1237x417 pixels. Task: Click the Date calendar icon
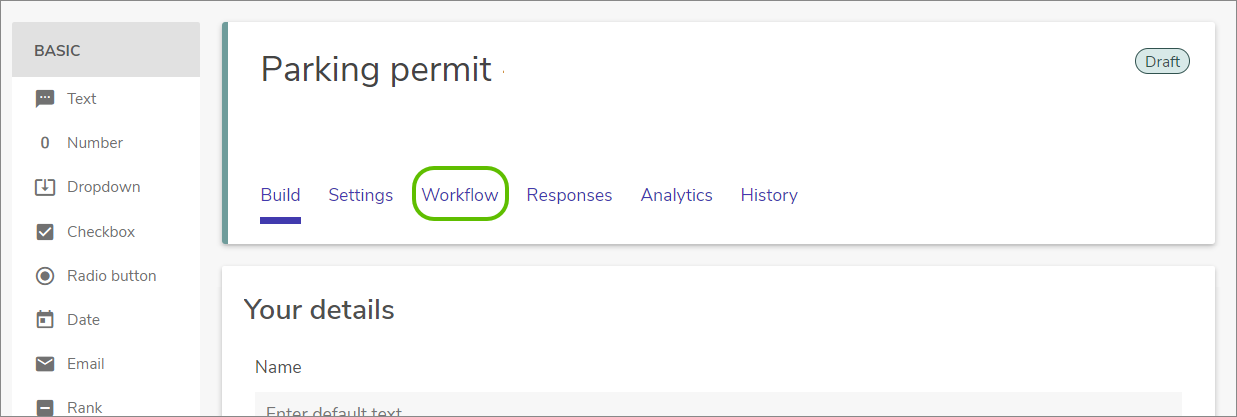click(x=44, y=320)
